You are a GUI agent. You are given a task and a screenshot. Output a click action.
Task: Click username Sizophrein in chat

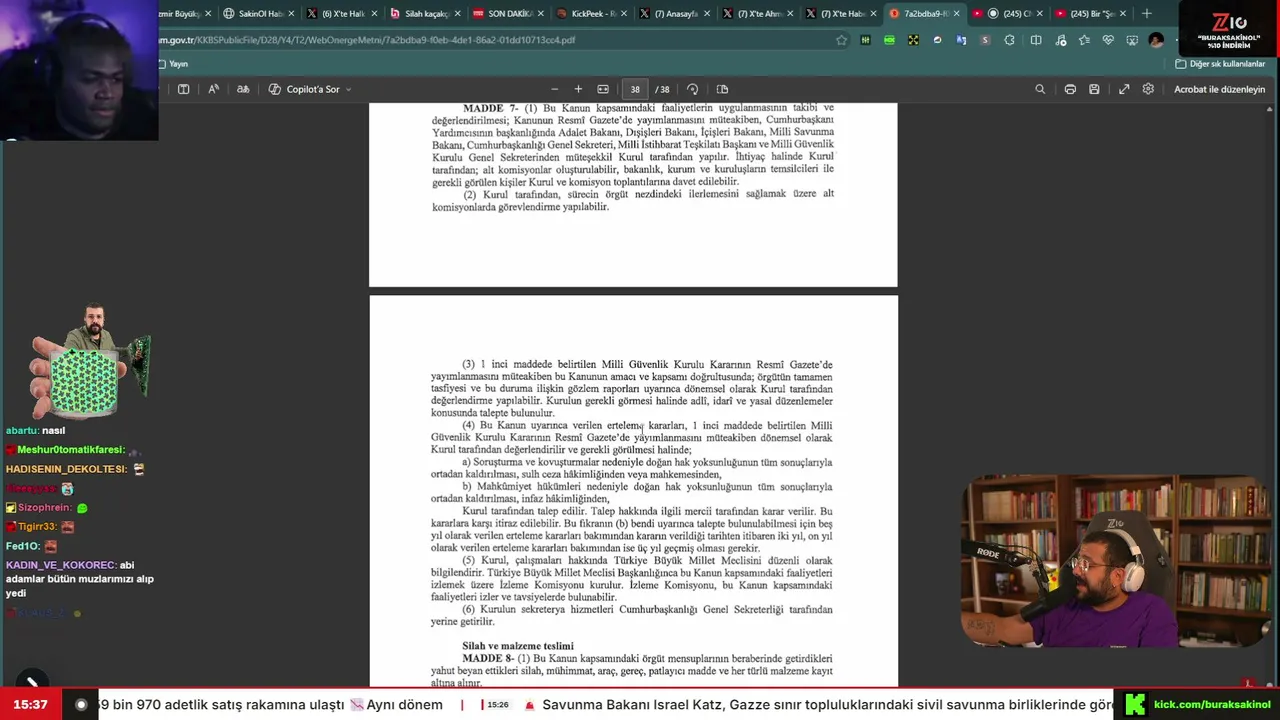click(x=44, y=508)
